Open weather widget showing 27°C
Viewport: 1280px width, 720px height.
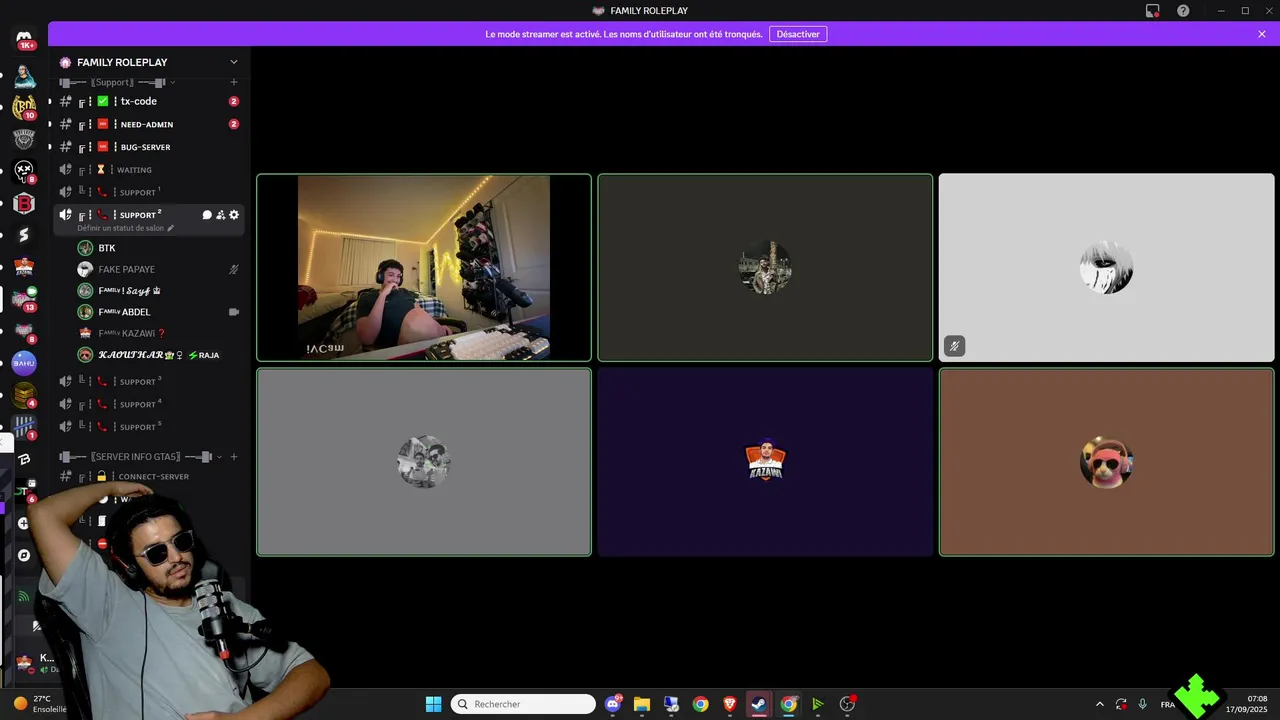[x=38, y=704]
